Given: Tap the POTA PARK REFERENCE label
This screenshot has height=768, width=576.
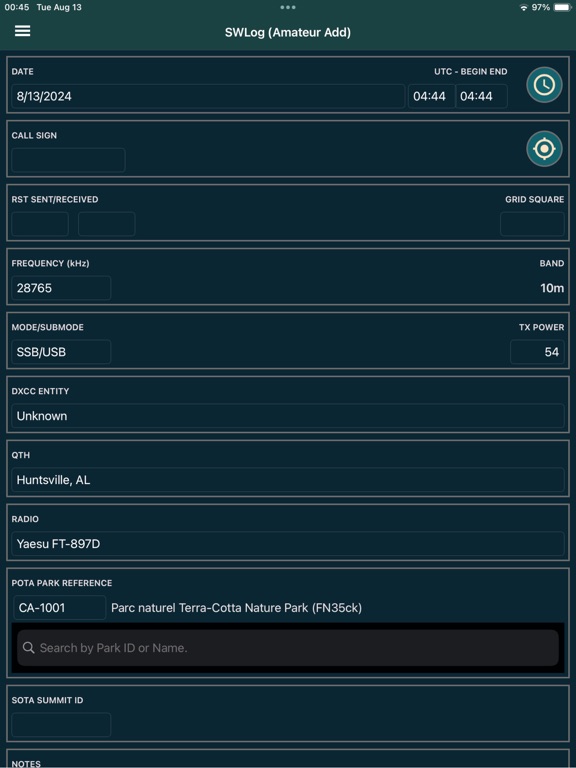Looking at the screenshot, I should tap(62, 583).
